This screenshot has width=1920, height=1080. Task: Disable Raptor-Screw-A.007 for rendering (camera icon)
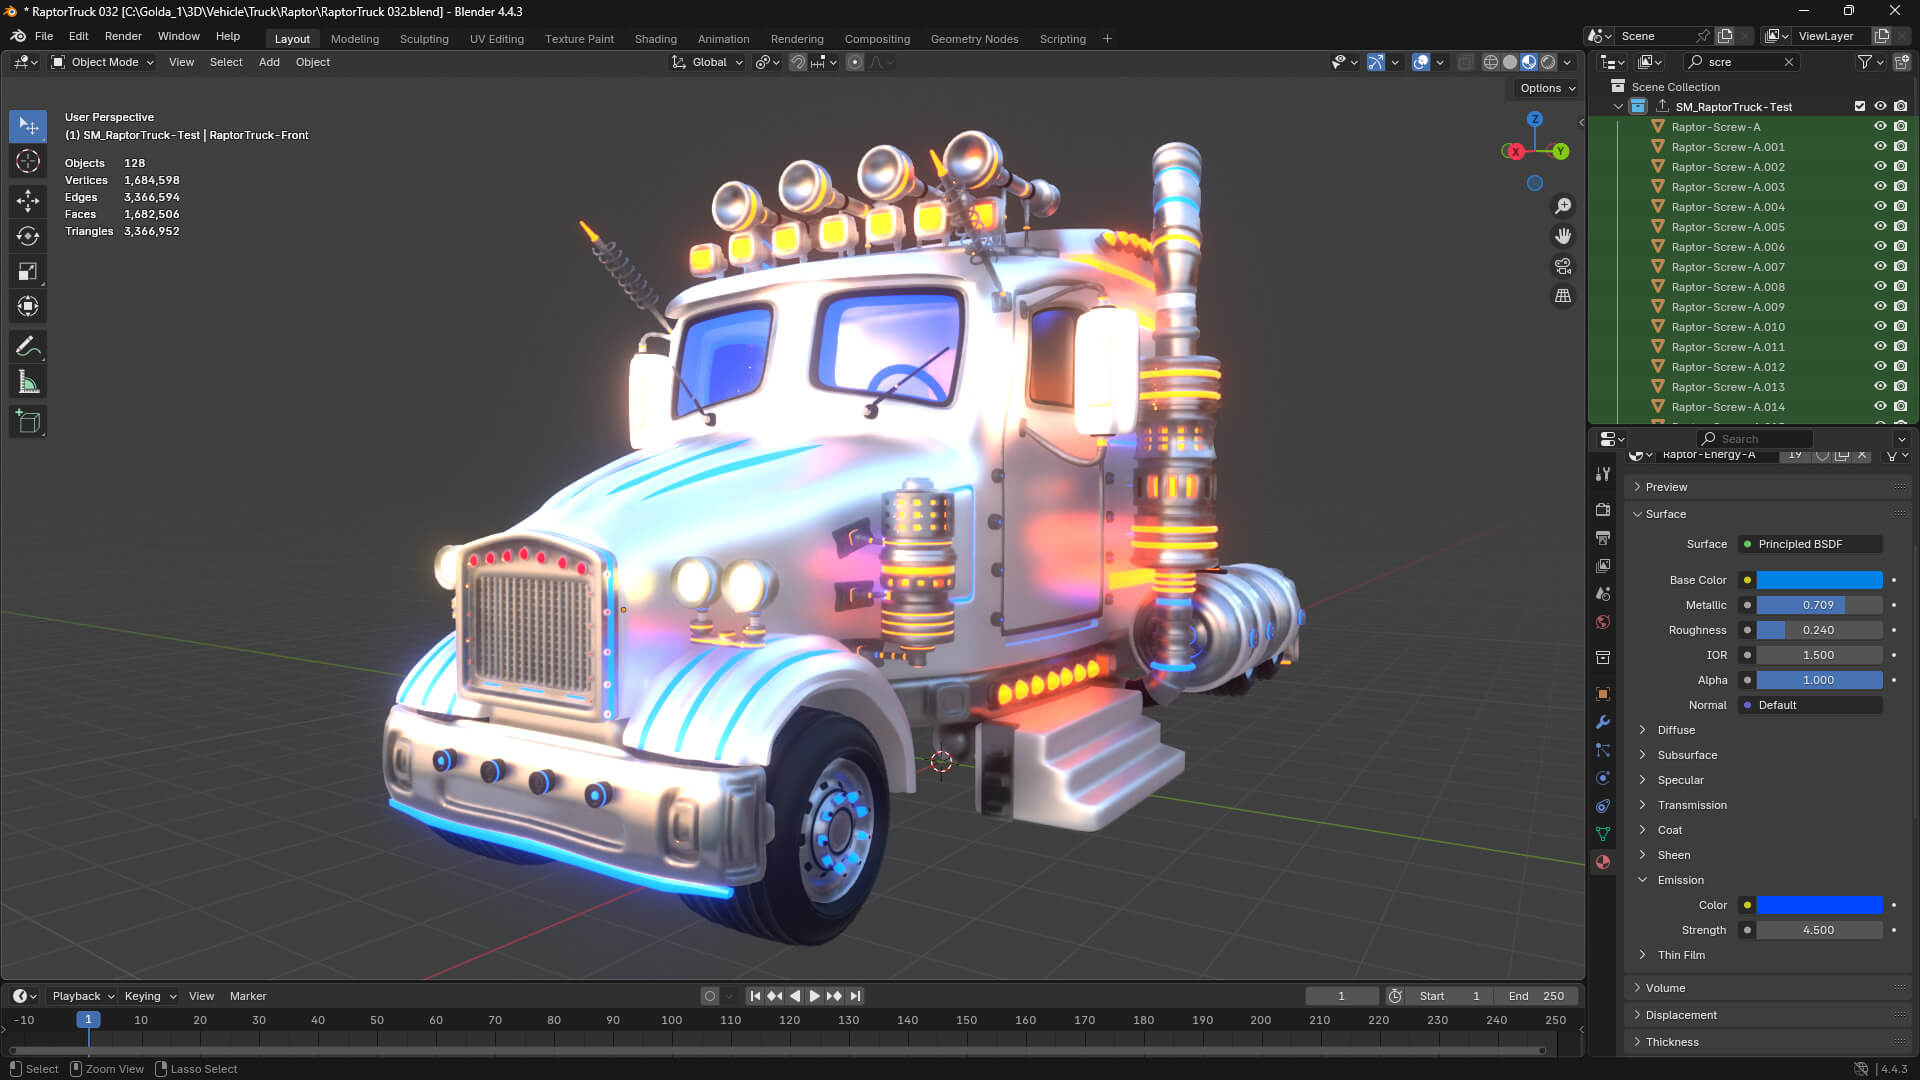(x=1899, y=267)
